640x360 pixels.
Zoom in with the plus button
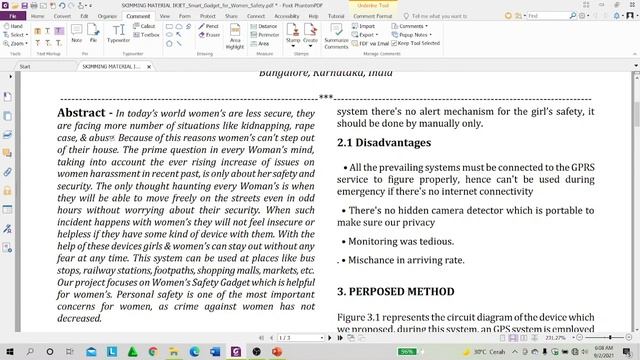629,338
